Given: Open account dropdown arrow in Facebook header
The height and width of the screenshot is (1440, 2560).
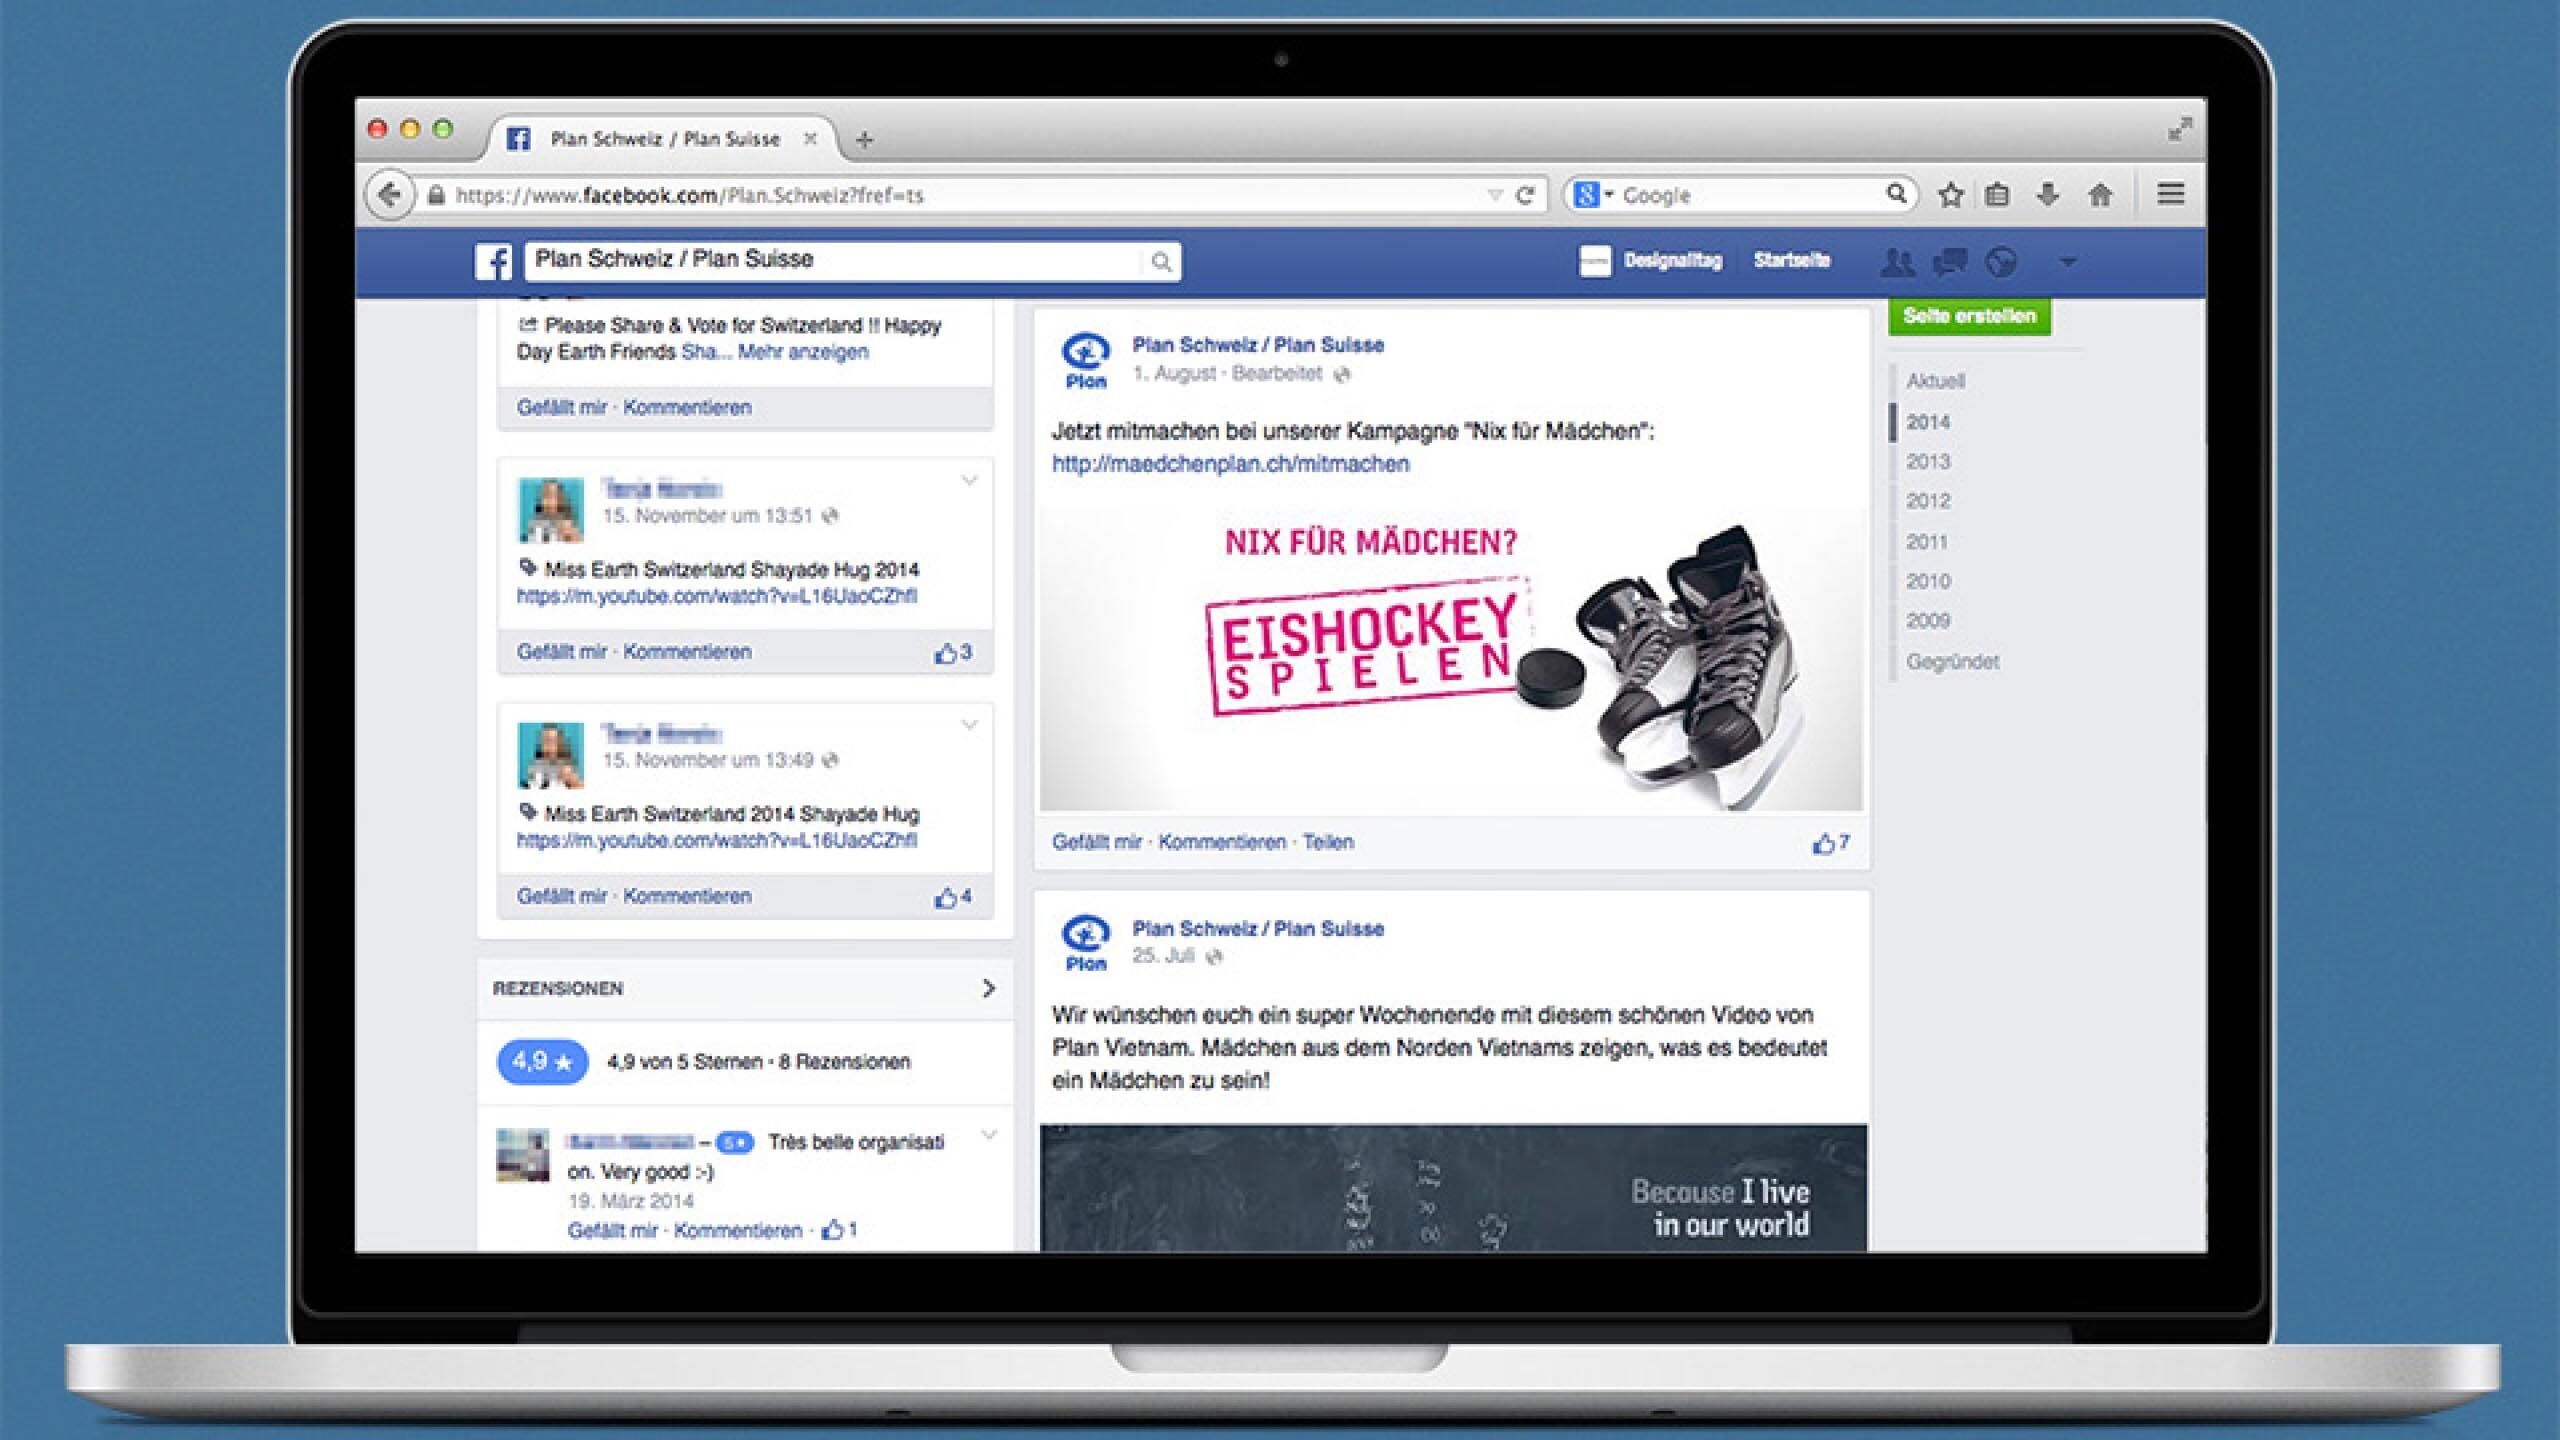Looking at the screenshot, I should click(2068, 262).
